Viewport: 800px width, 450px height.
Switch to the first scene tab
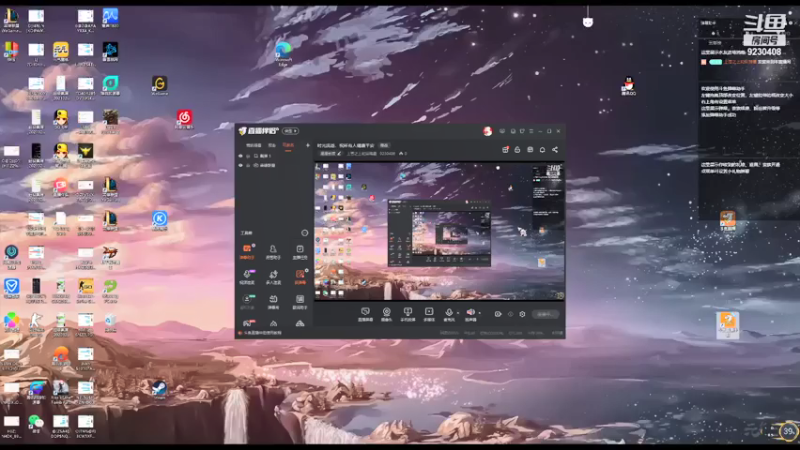[254, 145]
